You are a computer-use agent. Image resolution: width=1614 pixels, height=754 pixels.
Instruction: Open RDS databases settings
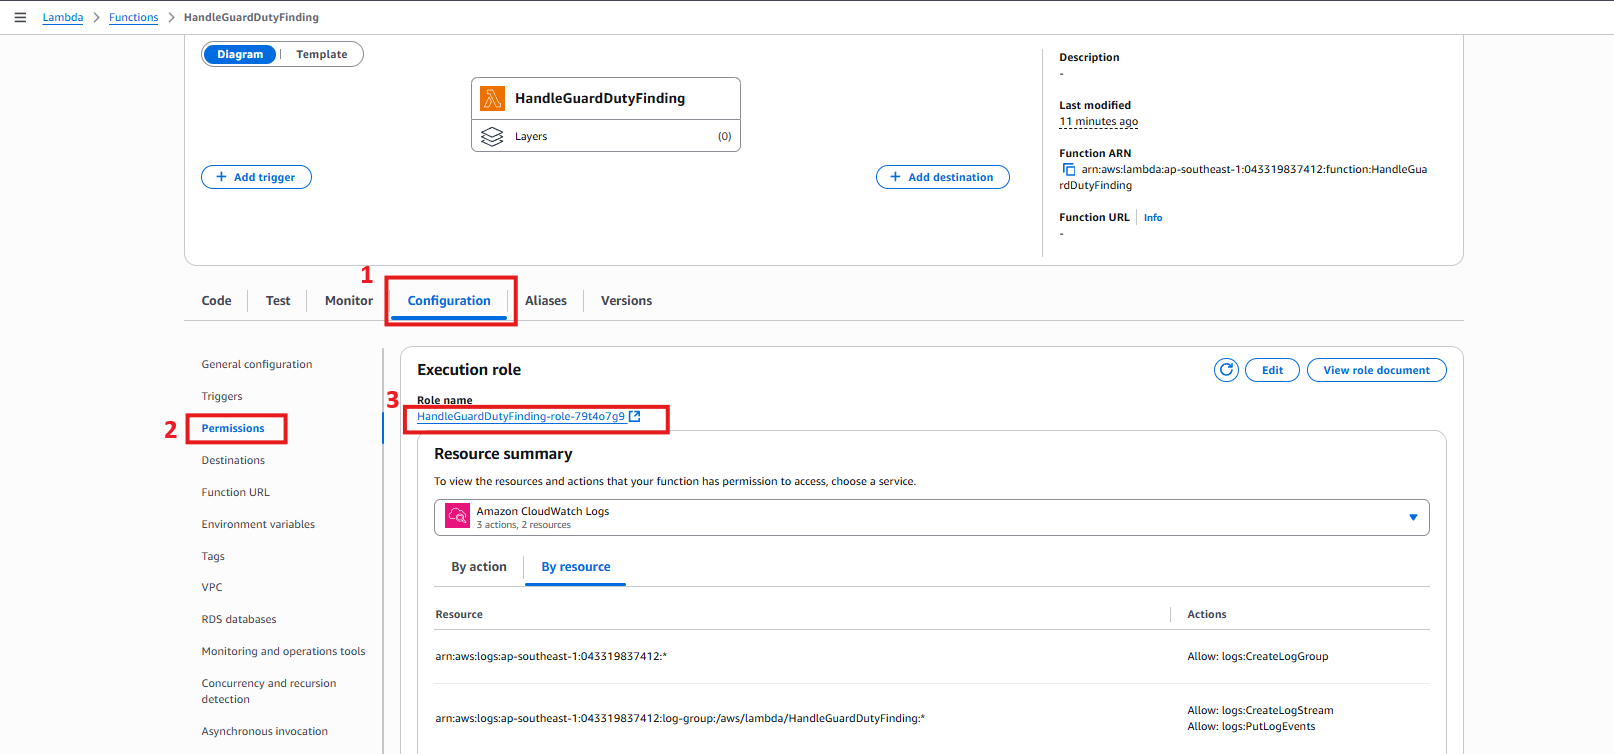tap(239, 619)
